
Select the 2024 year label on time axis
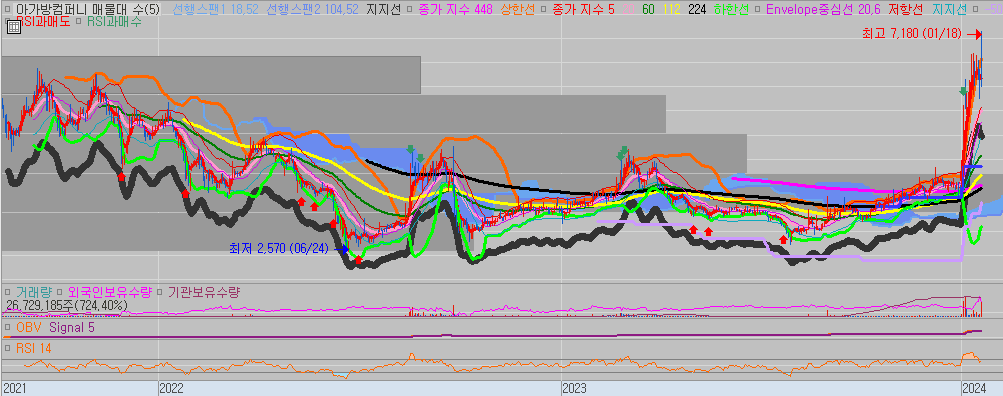click(974, 388)
